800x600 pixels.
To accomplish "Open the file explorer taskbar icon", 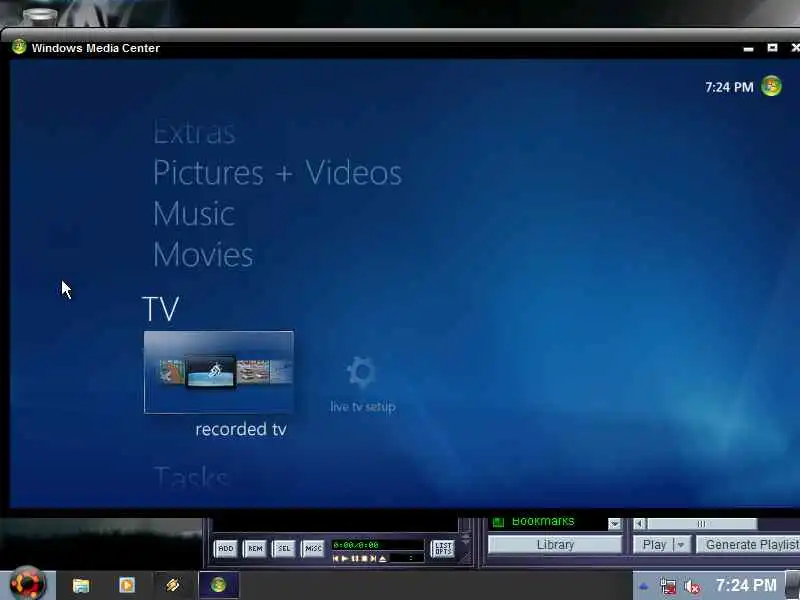I will point(81,585).
